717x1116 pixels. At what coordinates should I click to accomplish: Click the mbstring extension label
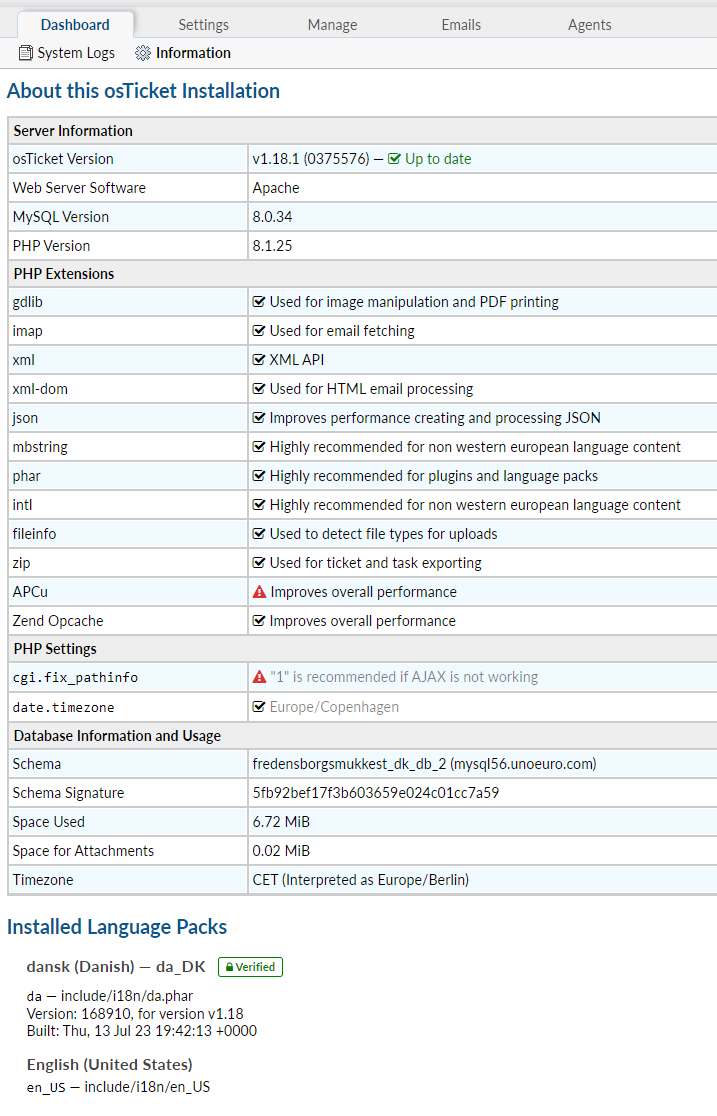click(x=40, y=447)
